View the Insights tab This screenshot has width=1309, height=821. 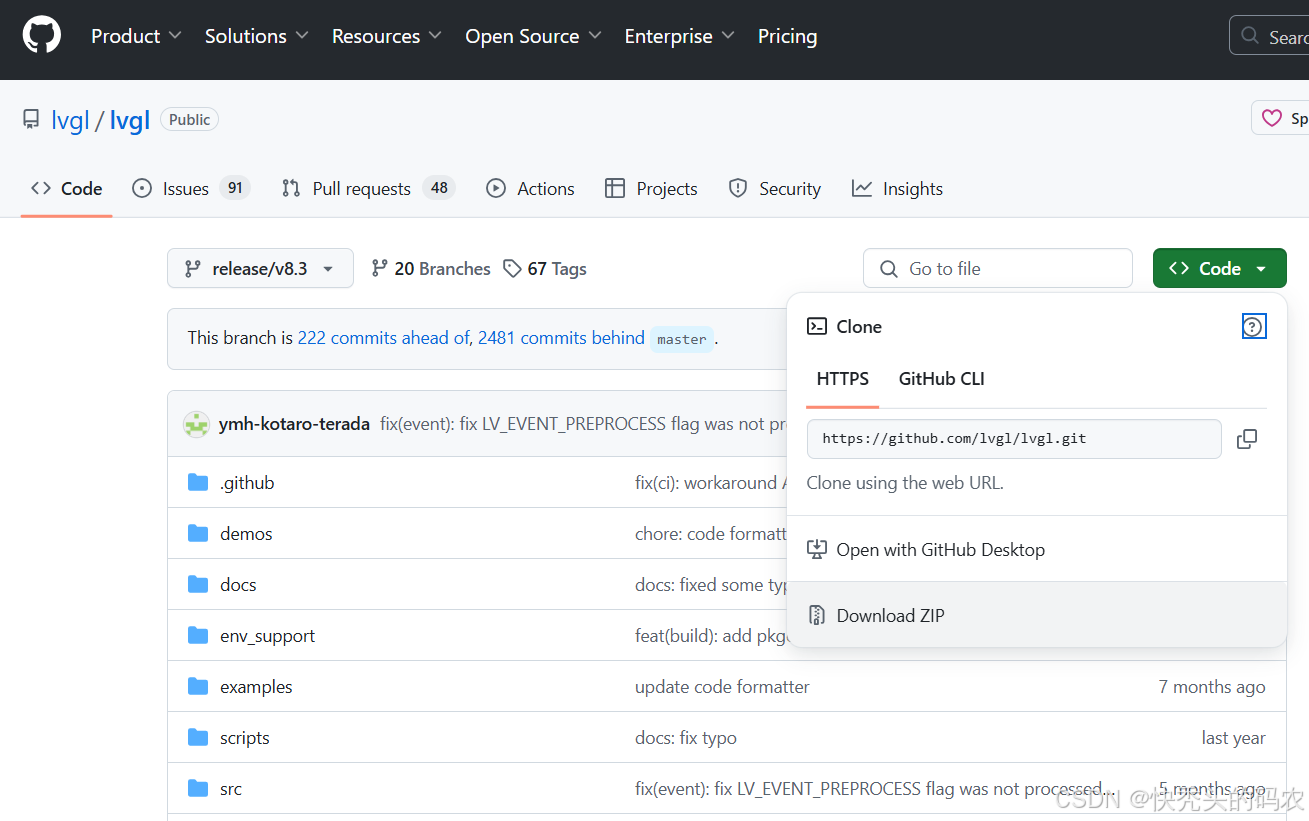pyautogui.click(x=897, y=189)
